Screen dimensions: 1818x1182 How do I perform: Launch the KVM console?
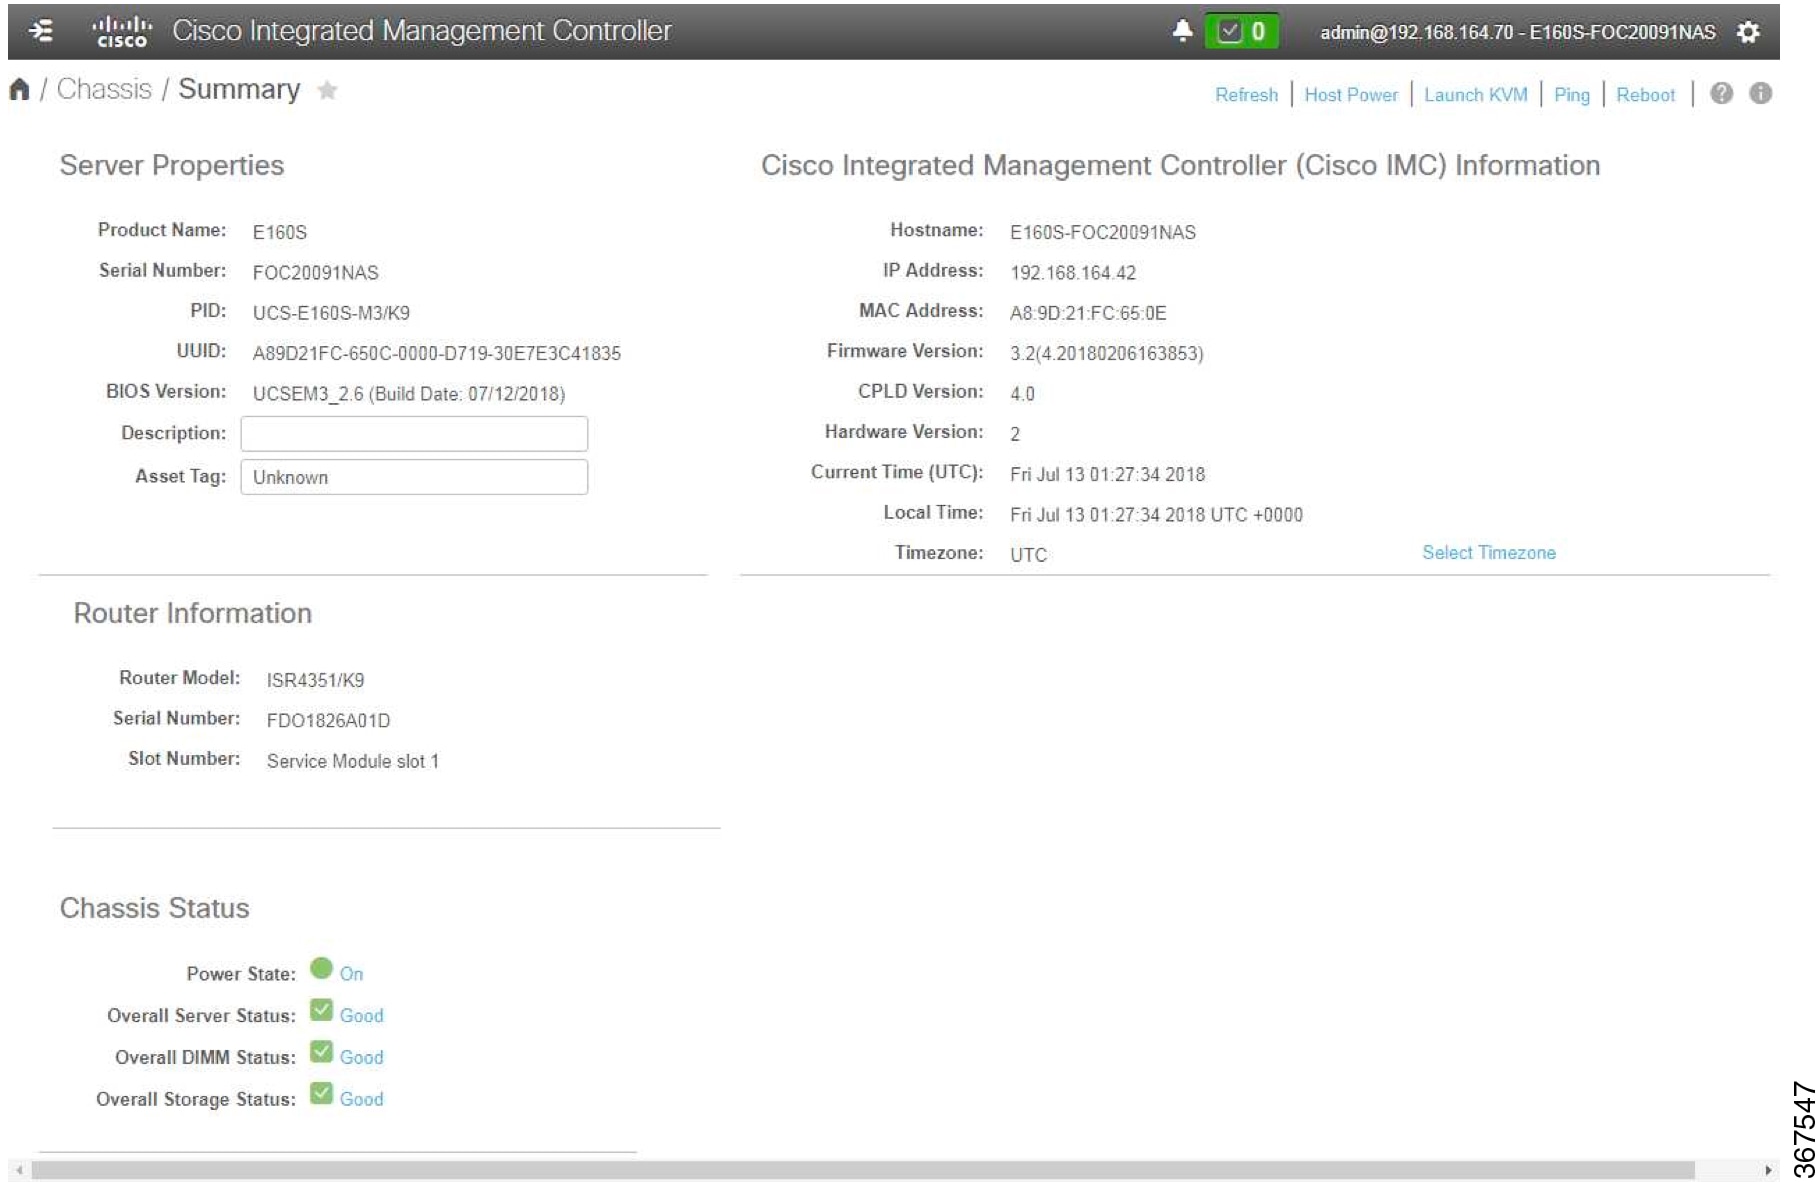click(x=1475, y=95)
